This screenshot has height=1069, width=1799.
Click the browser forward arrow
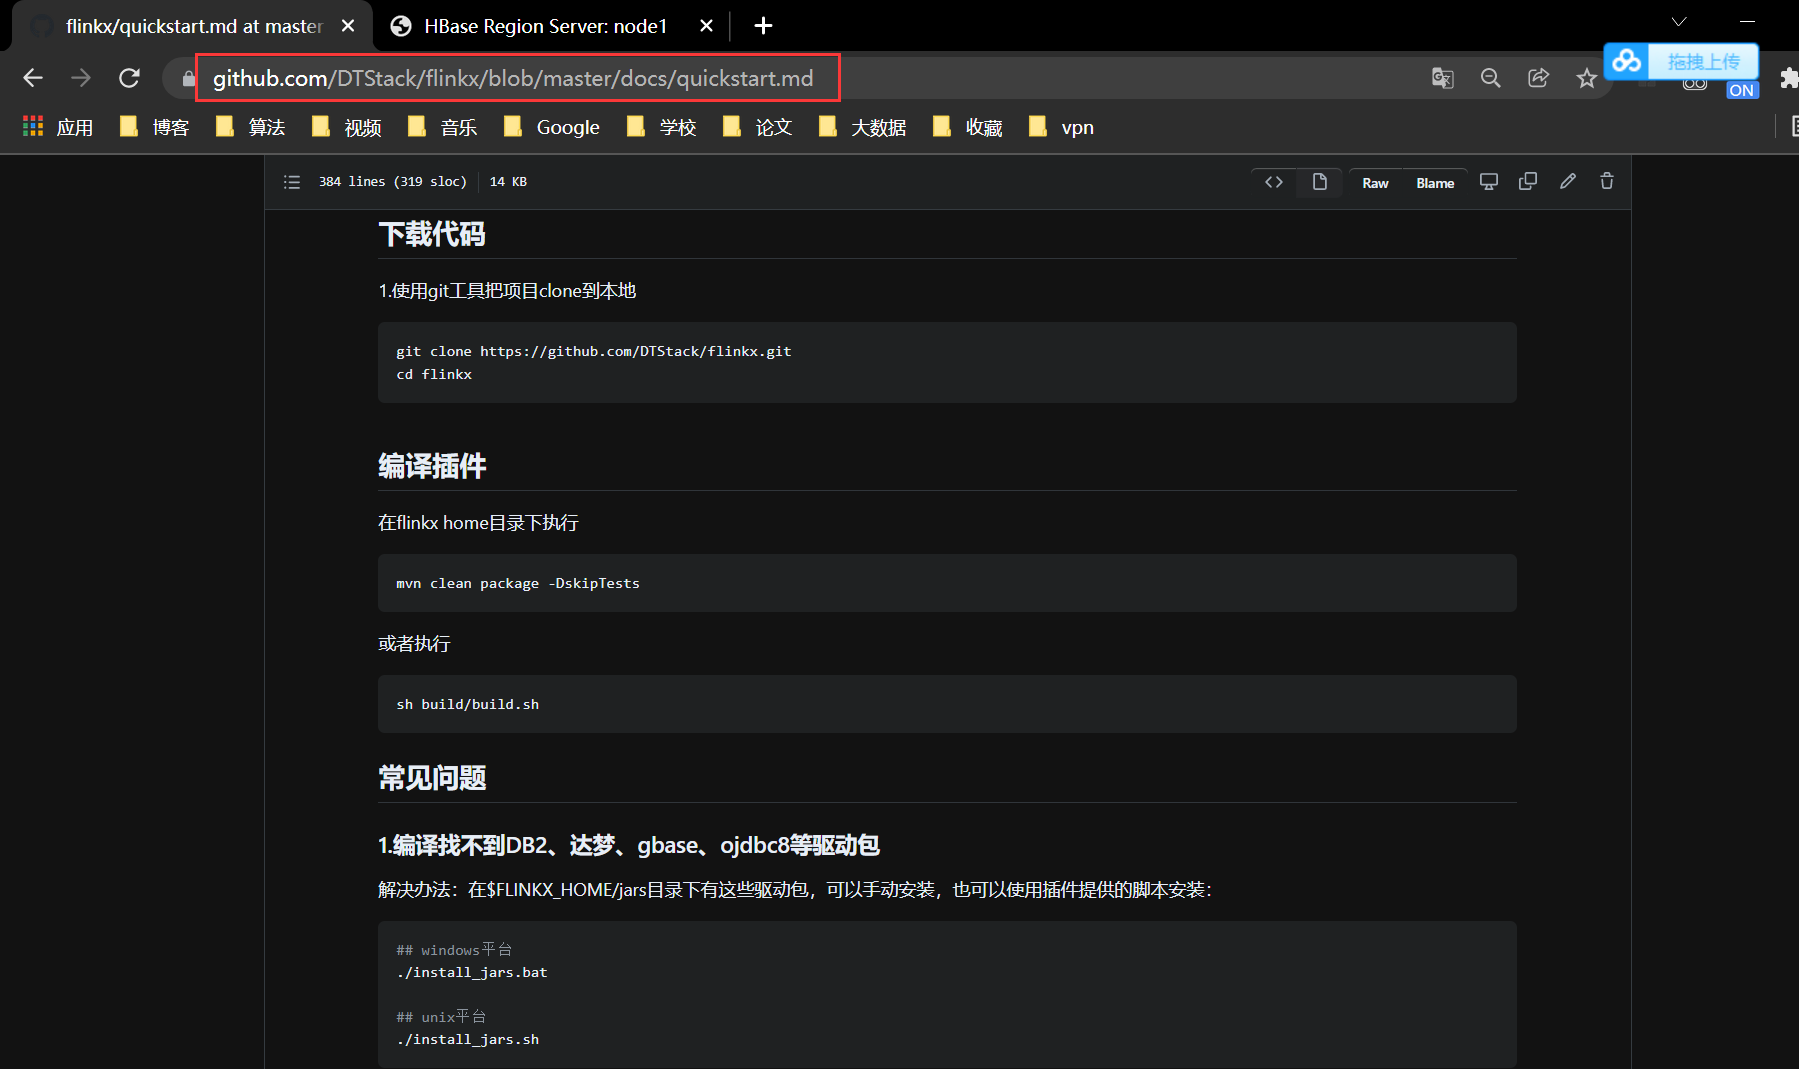pyautogui.click(x=81, y=78)
